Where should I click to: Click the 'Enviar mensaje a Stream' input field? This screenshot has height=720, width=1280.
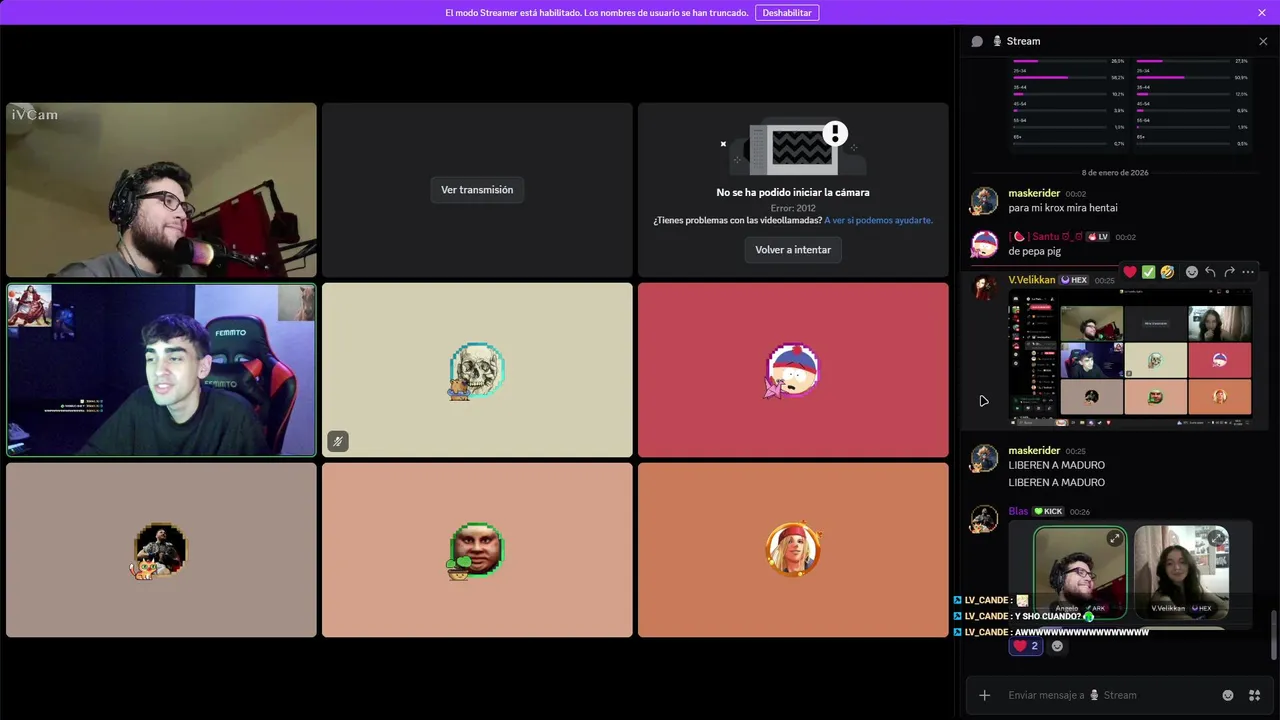pyautogui.click(x=1110, y=695)
